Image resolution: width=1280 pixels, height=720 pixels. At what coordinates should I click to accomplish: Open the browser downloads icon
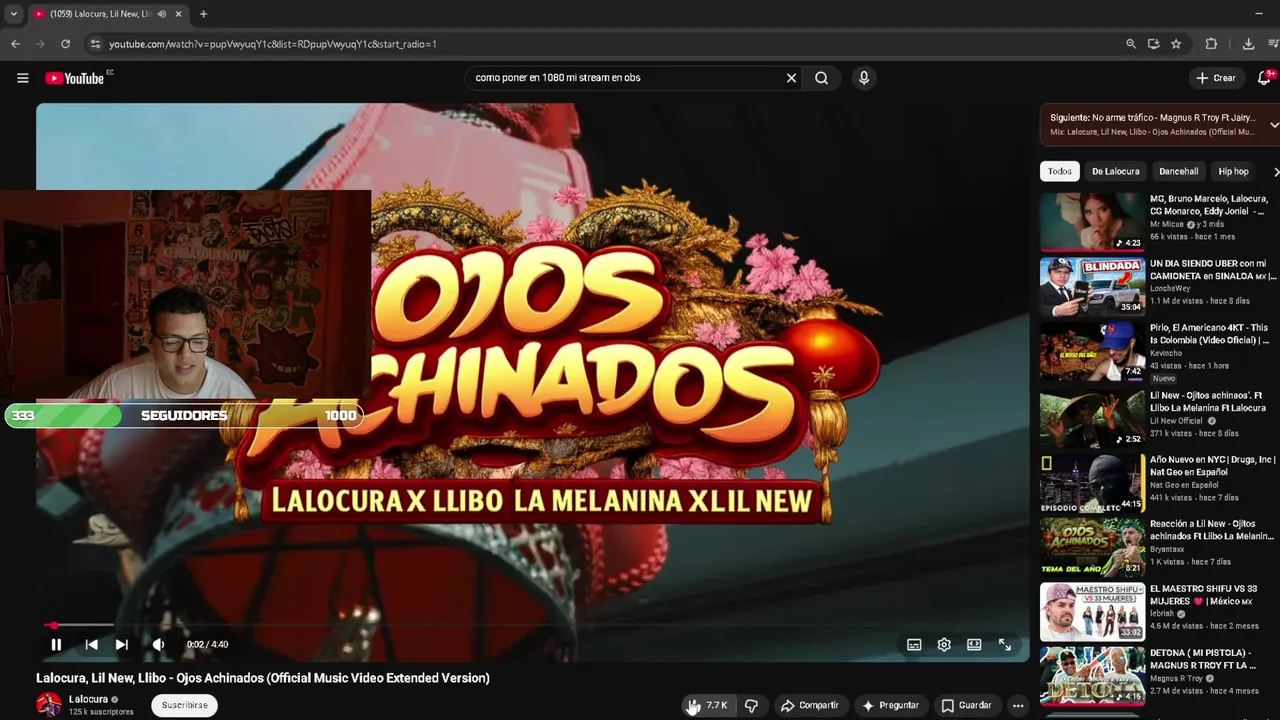(1248, 44)
